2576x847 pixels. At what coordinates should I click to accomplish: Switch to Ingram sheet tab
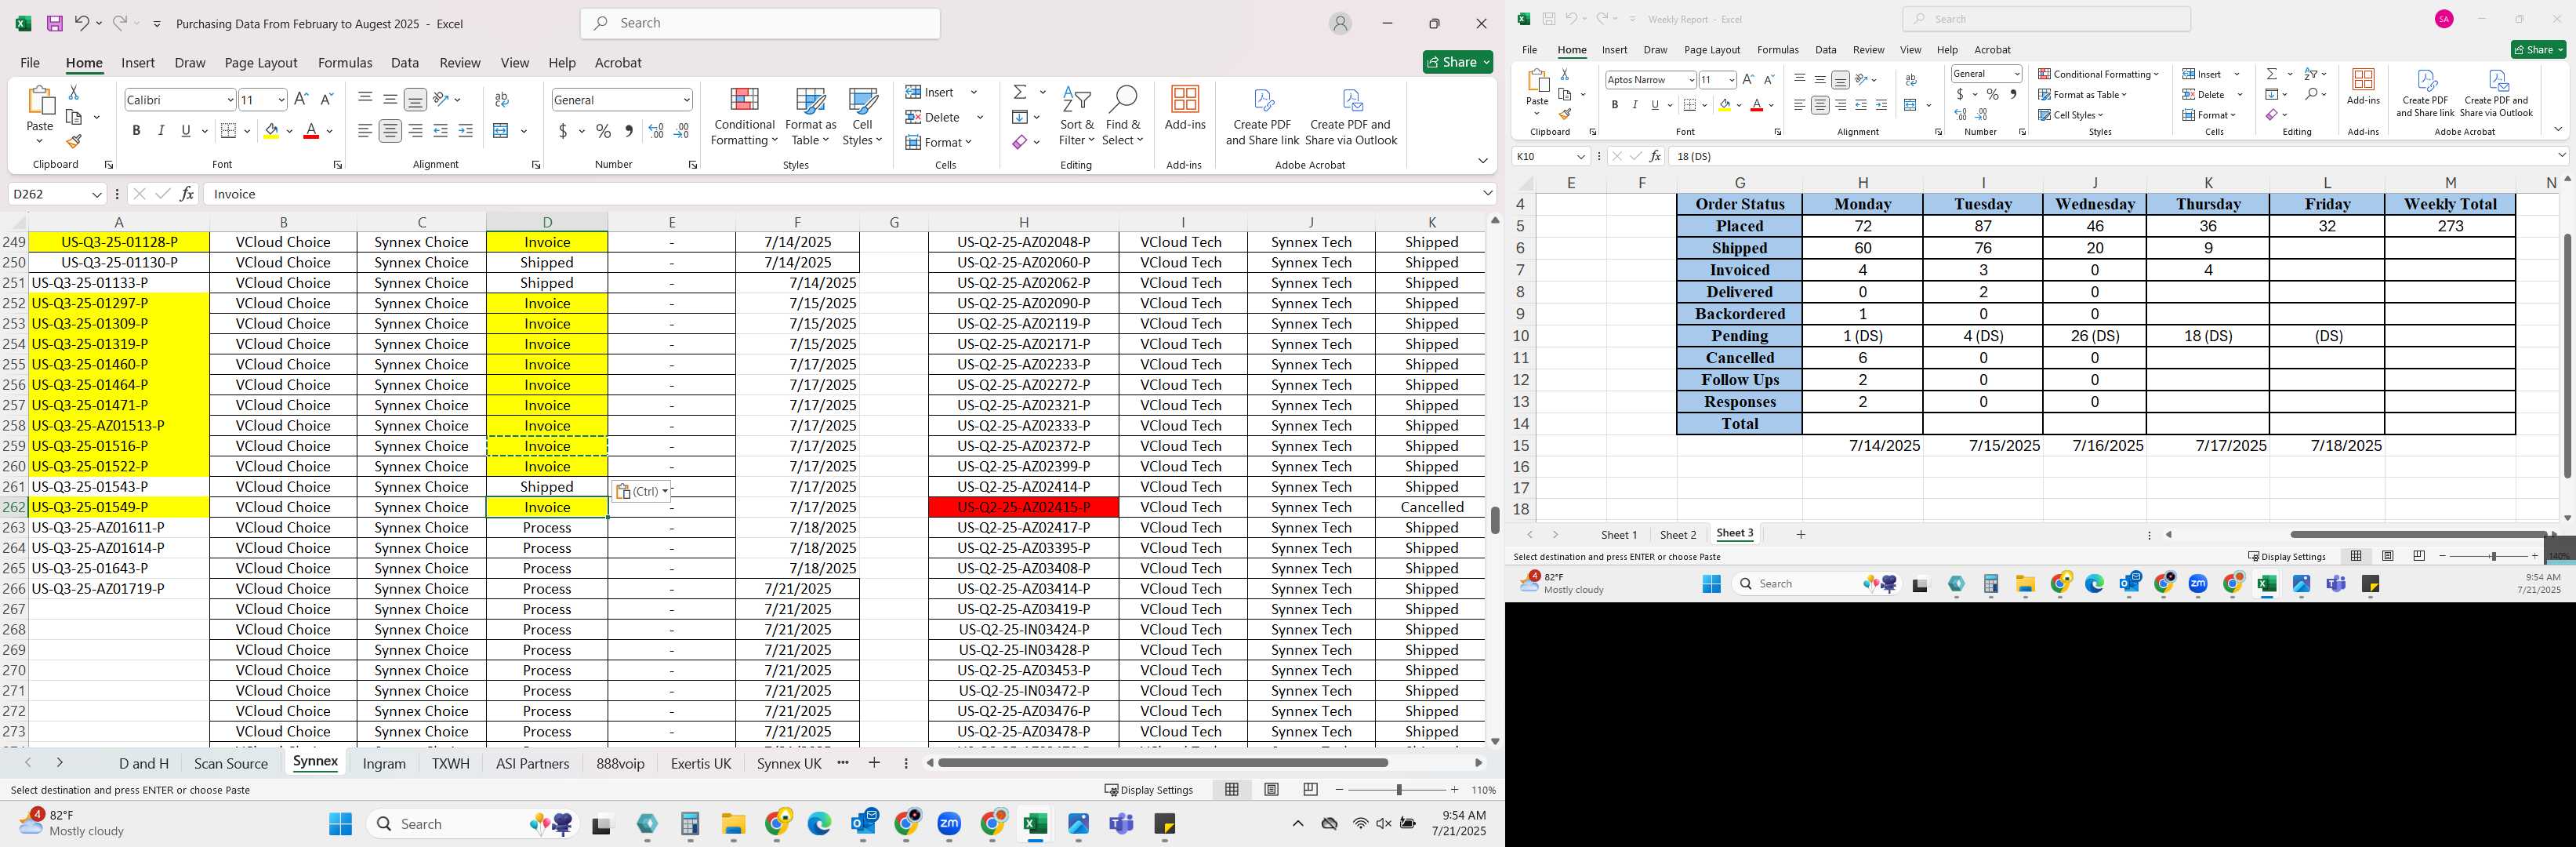[x=384, y=763]
